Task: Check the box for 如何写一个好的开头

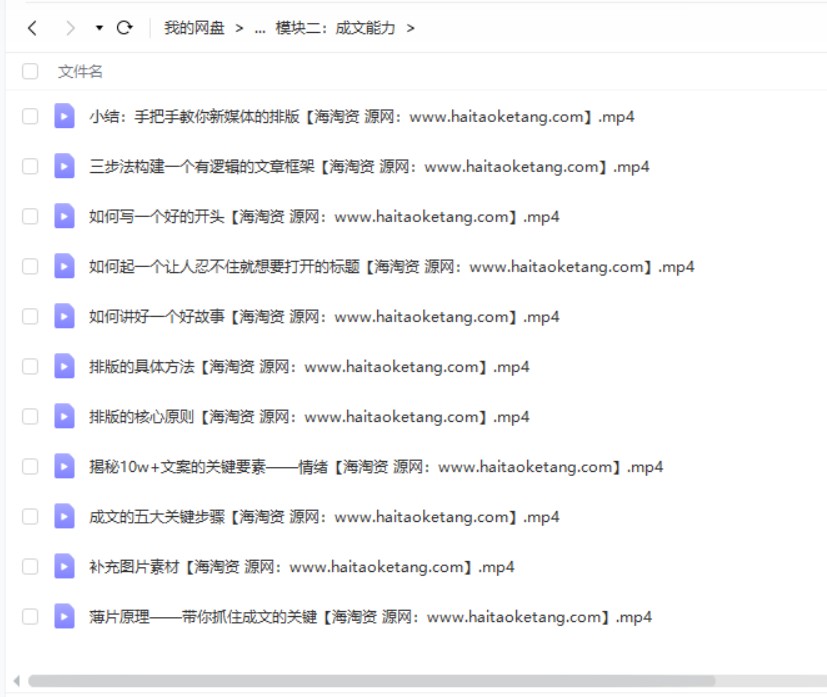Action: click(x=30, y=216)
